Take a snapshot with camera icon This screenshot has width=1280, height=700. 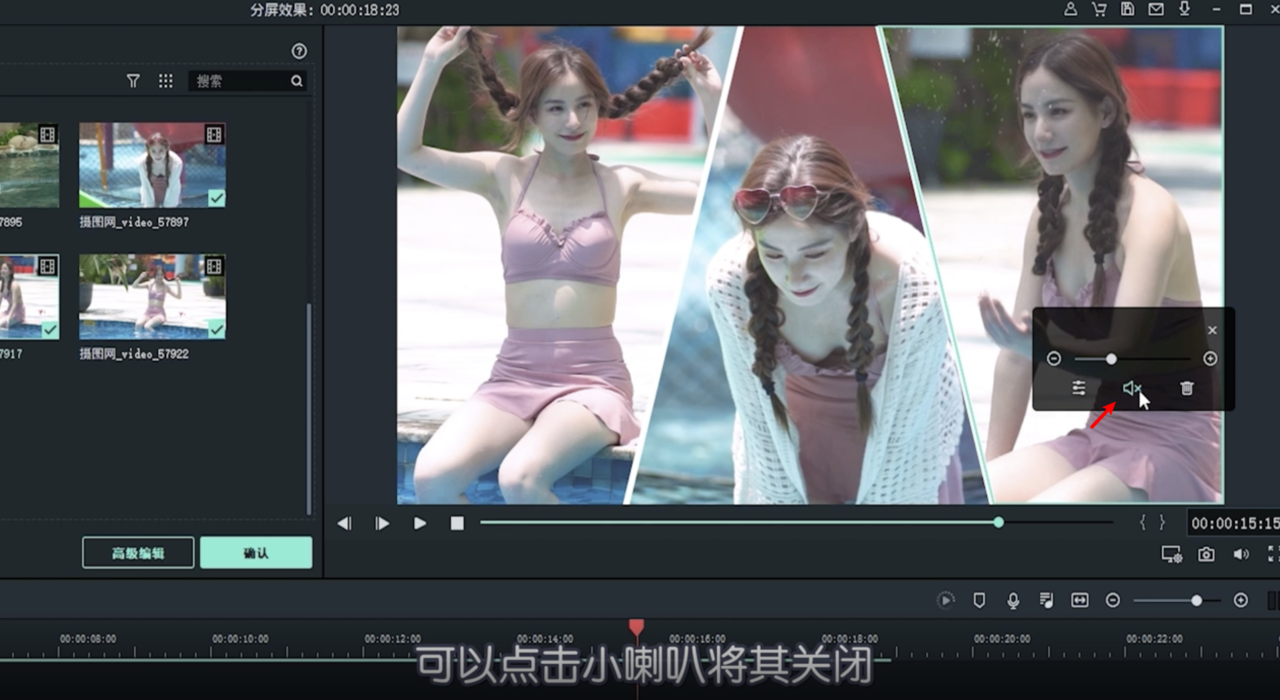1207,554
